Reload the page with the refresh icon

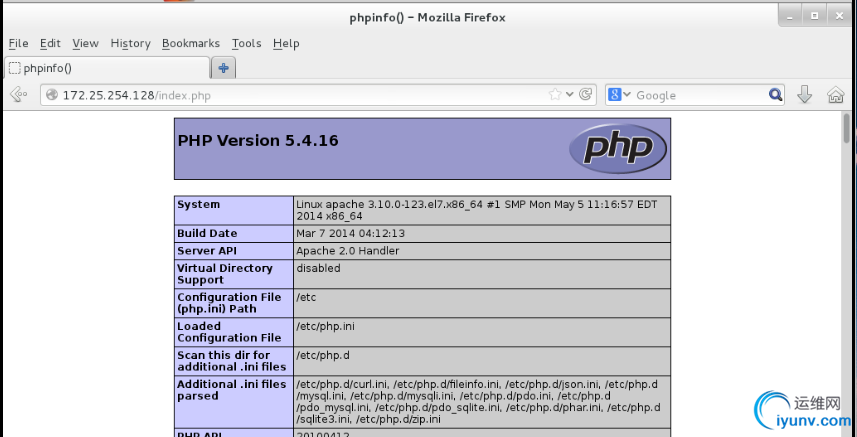pos(585,95)
